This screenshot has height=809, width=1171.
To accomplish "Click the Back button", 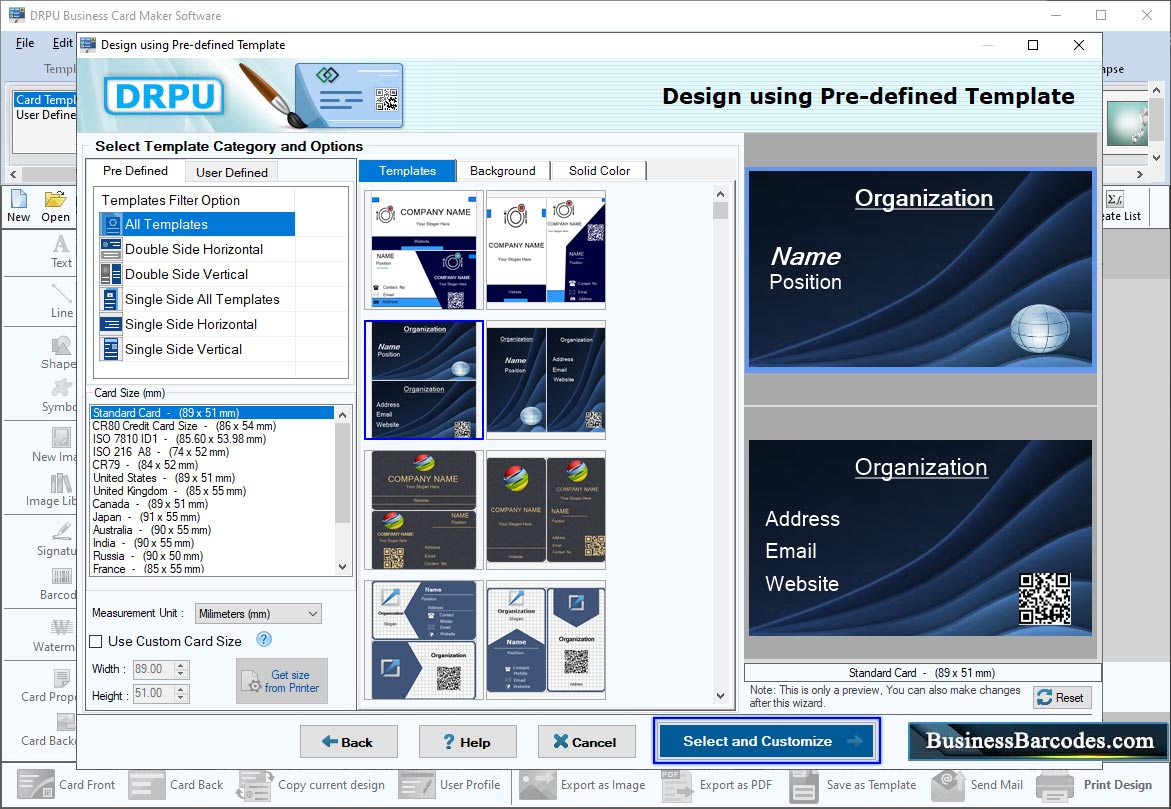I will tap(348, 742).
